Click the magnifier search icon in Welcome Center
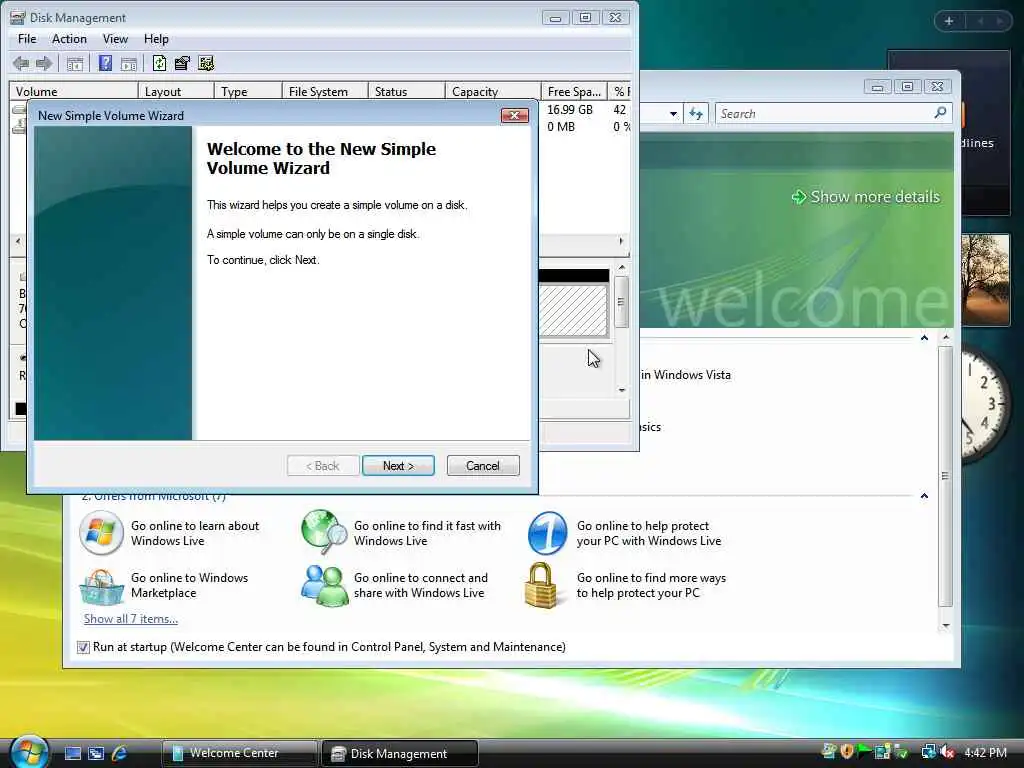This screenshot has width=1024, height=768. coord(940,113)
